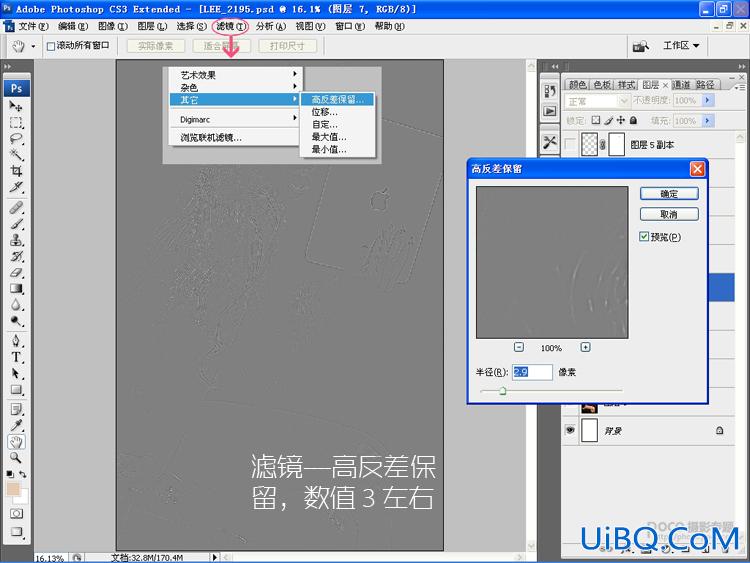Toggle lock image pixels
The width and height of the screenshot is (750, 563).
(608, 120)
